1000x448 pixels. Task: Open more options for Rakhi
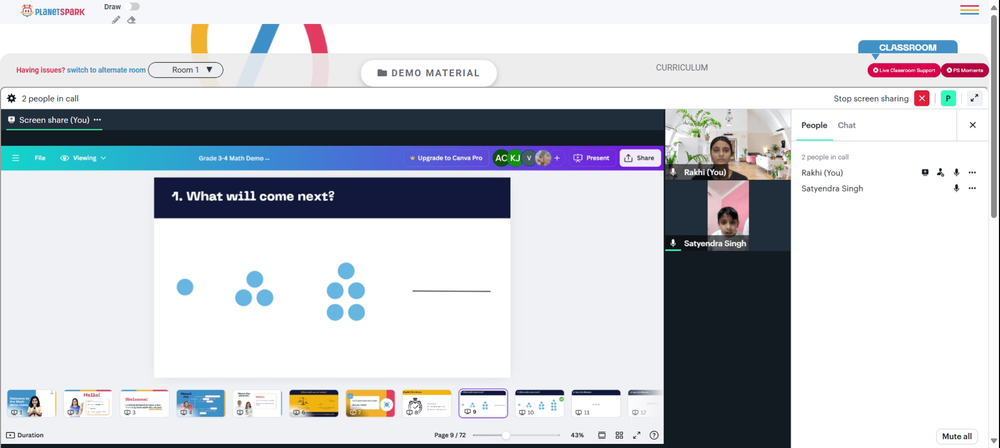click(972, 172)
